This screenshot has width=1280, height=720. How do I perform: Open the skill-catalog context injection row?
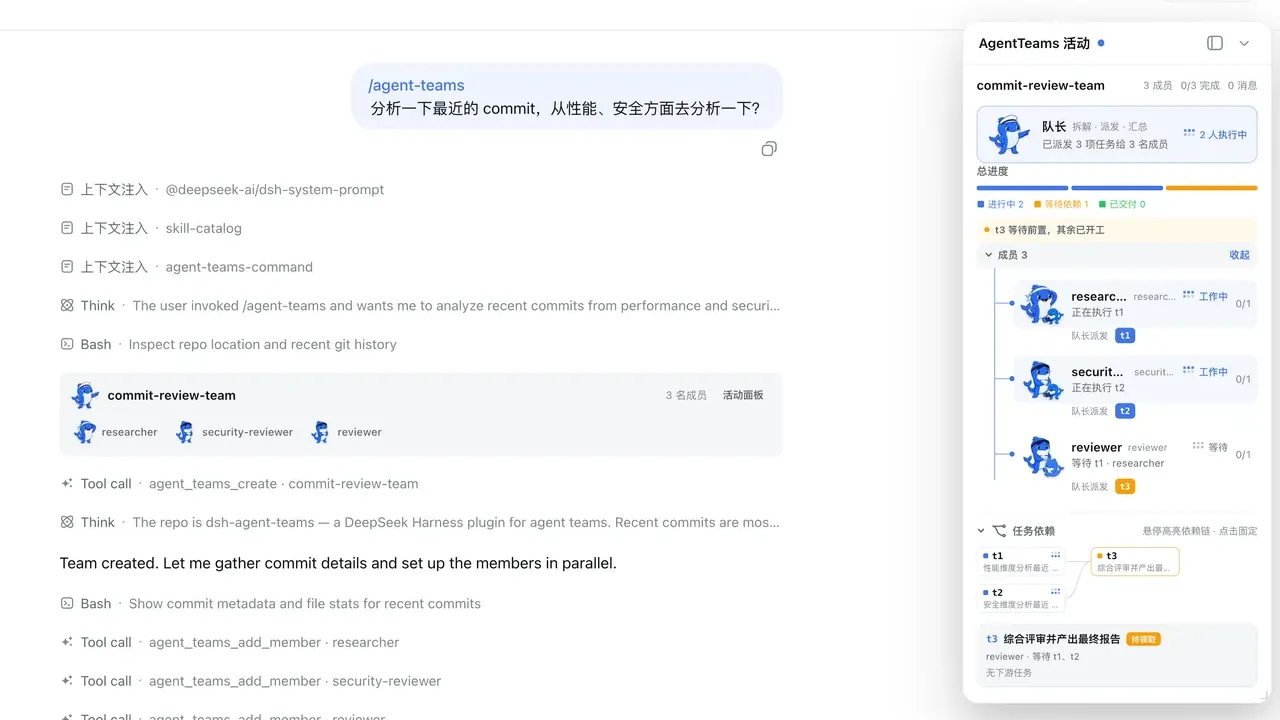[x=151, y=228]
